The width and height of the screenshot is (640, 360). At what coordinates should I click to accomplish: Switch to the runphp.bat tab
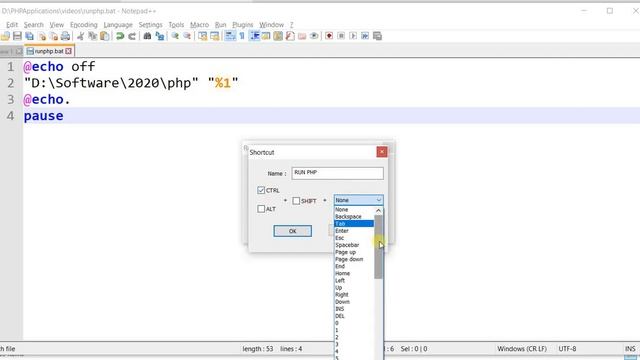(49, 51)
